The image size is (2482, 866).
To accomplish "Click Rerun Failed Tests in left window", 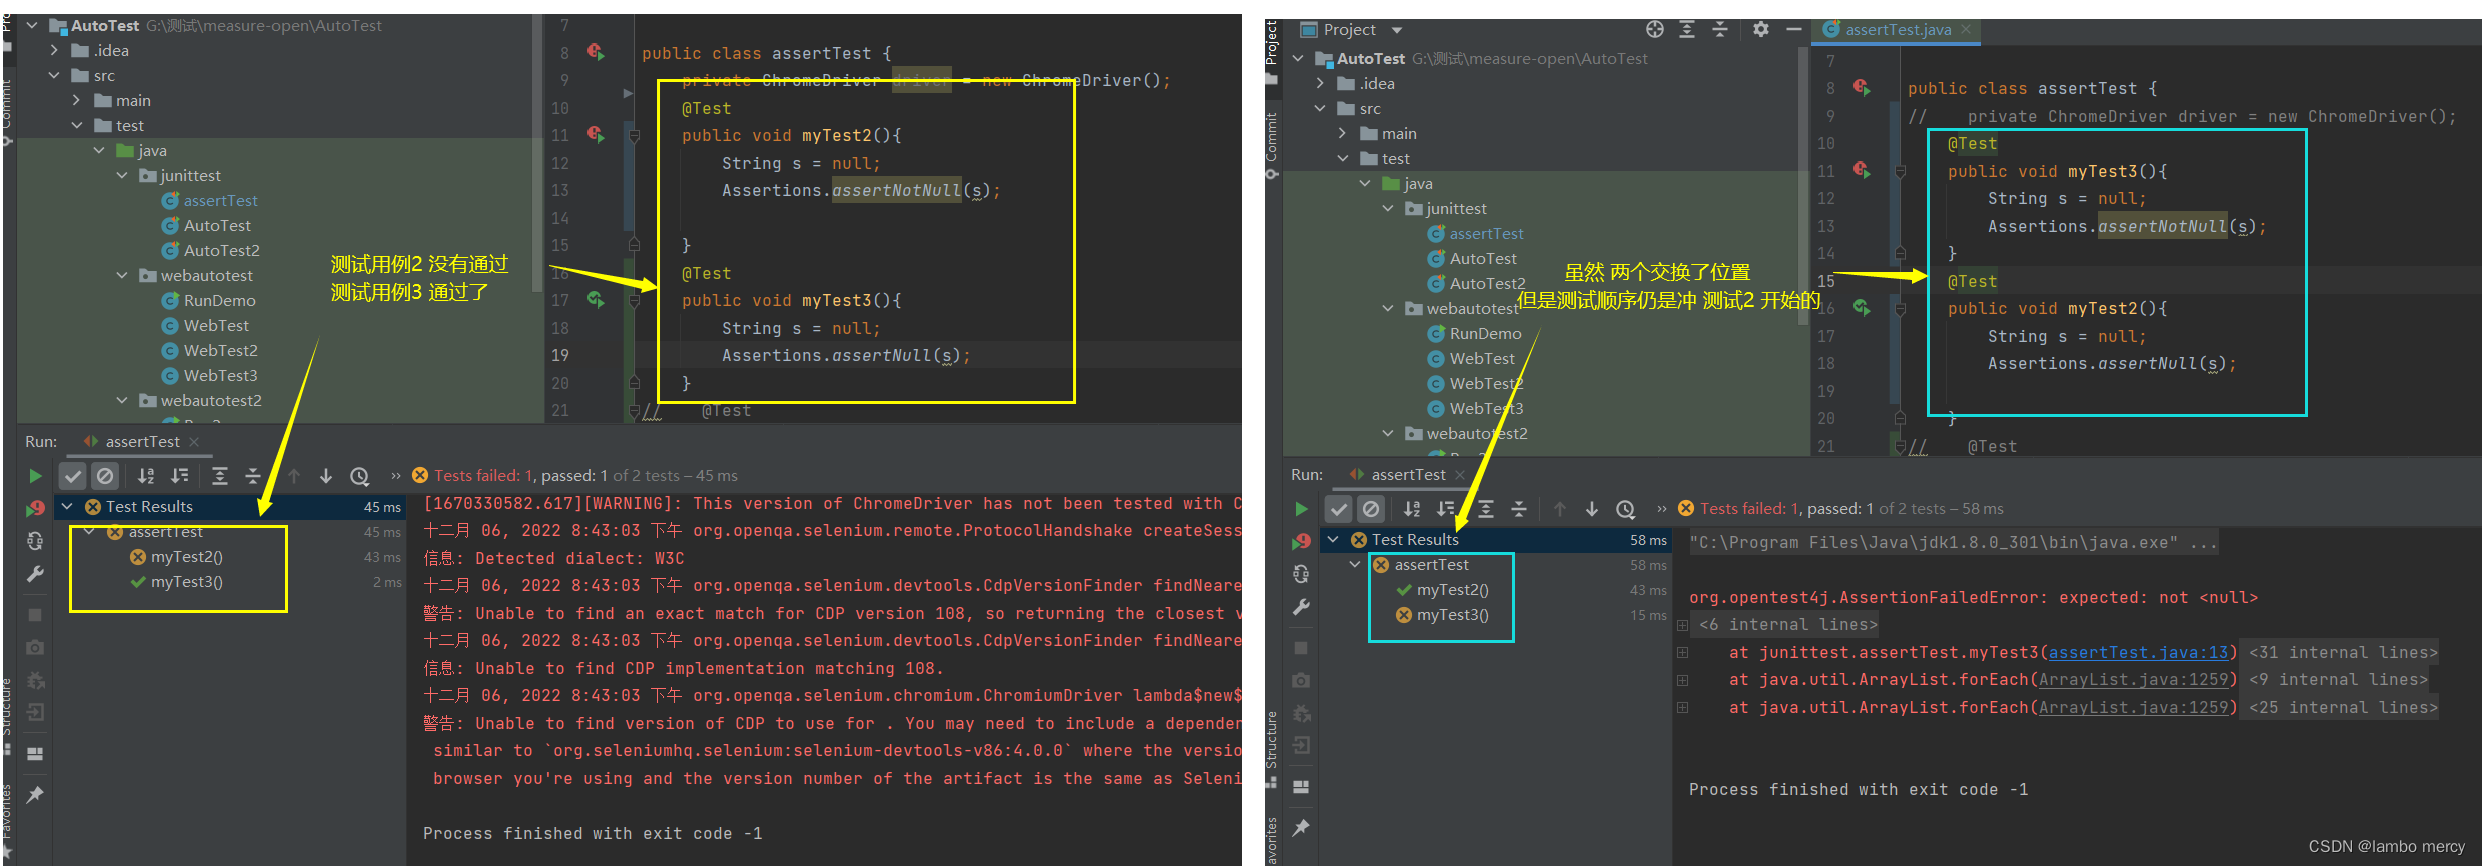I will (35, 508).
